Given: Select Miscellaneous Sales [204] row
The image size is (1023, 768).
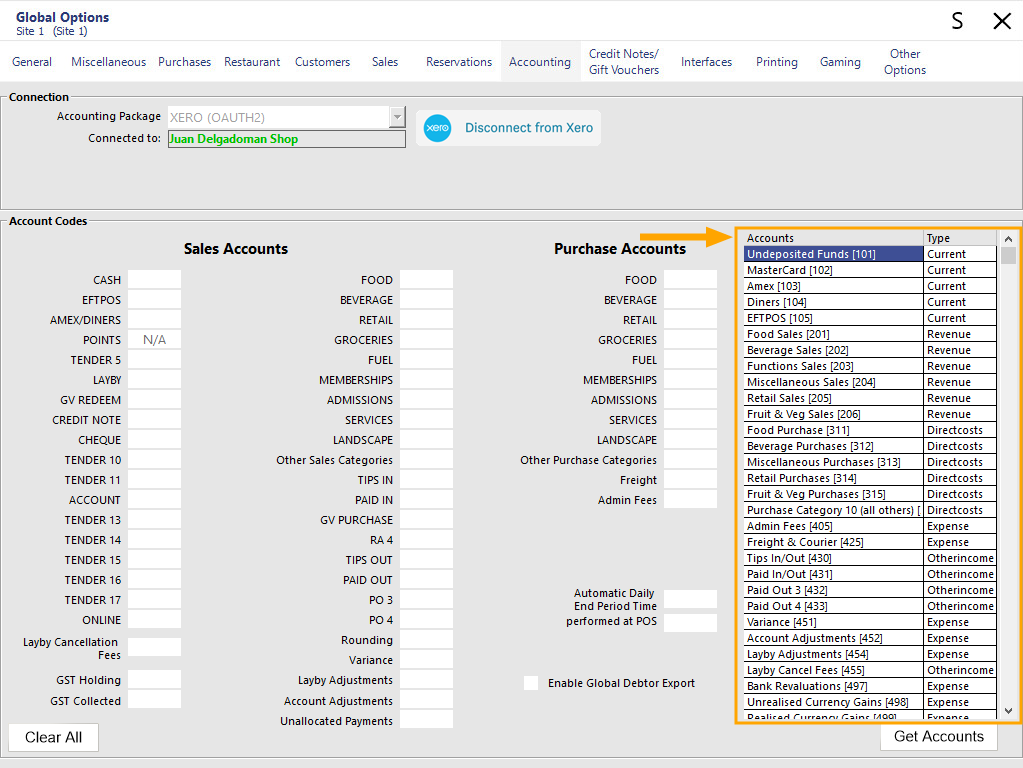Looking at the screenshot, I should tap(870, 382).
